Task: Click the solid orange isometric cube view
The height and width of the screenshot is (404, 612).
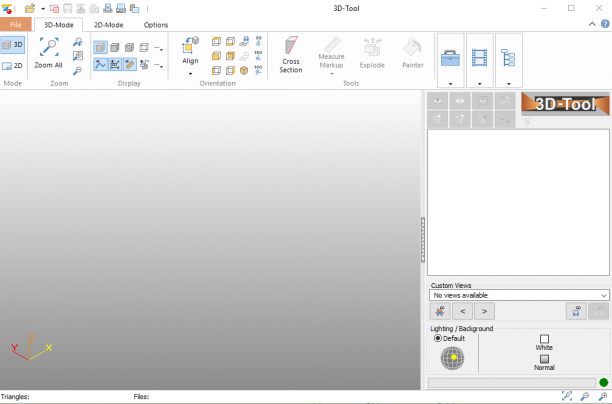Action: [244, 70]
